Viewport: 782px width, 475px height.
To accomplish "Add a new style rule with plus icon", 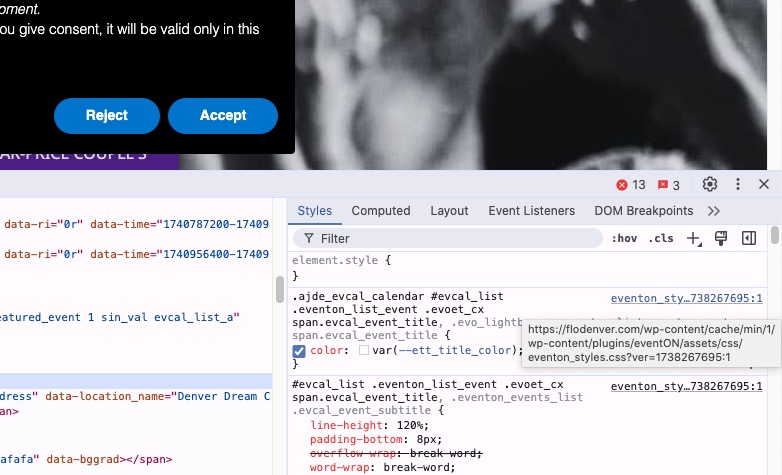I will coord(694,238).
